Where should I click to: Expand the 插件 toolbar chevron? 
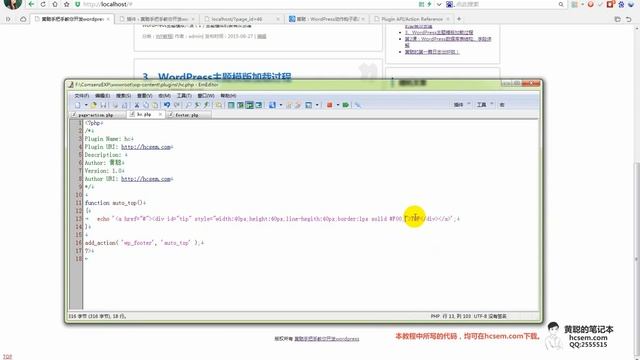click(x=468, y=104)
